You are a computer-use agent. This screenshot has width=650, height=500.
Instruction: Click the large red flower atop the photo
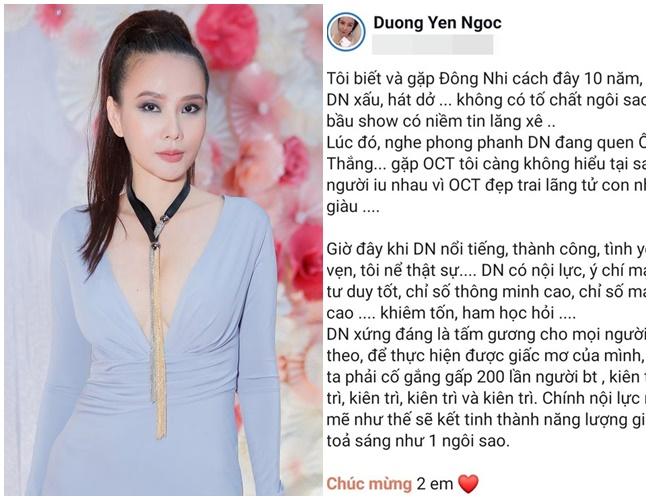tap(227, 32)
